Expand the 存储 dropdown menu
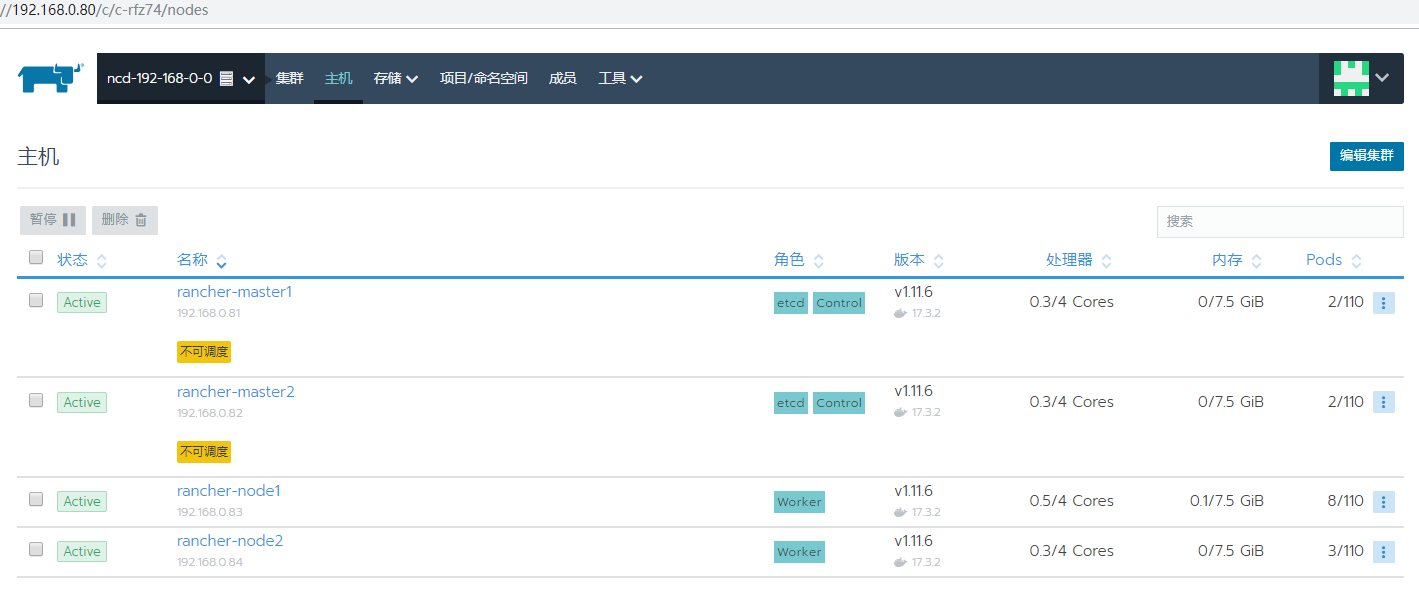 (x=396, y=78)
